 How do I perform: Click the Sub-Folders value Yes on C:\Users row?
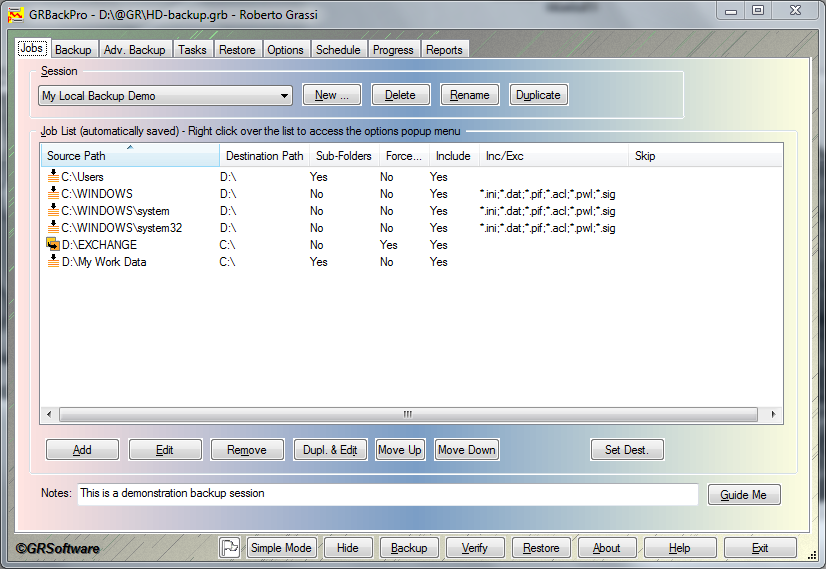pyautogui.click(x=319, y=177)
